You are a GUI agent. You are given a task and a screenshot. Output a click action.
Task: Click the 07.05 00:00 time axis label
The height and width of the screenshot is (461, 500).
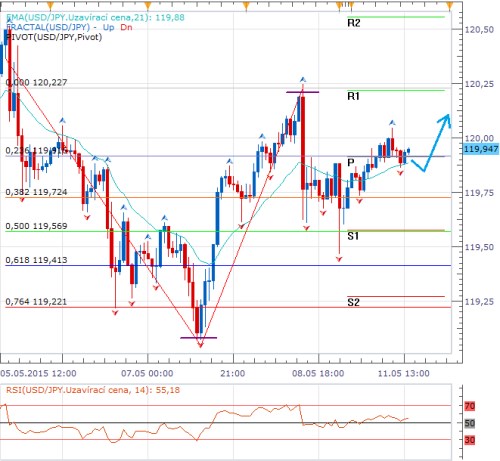pyautogui.click(x=147, y=373)
